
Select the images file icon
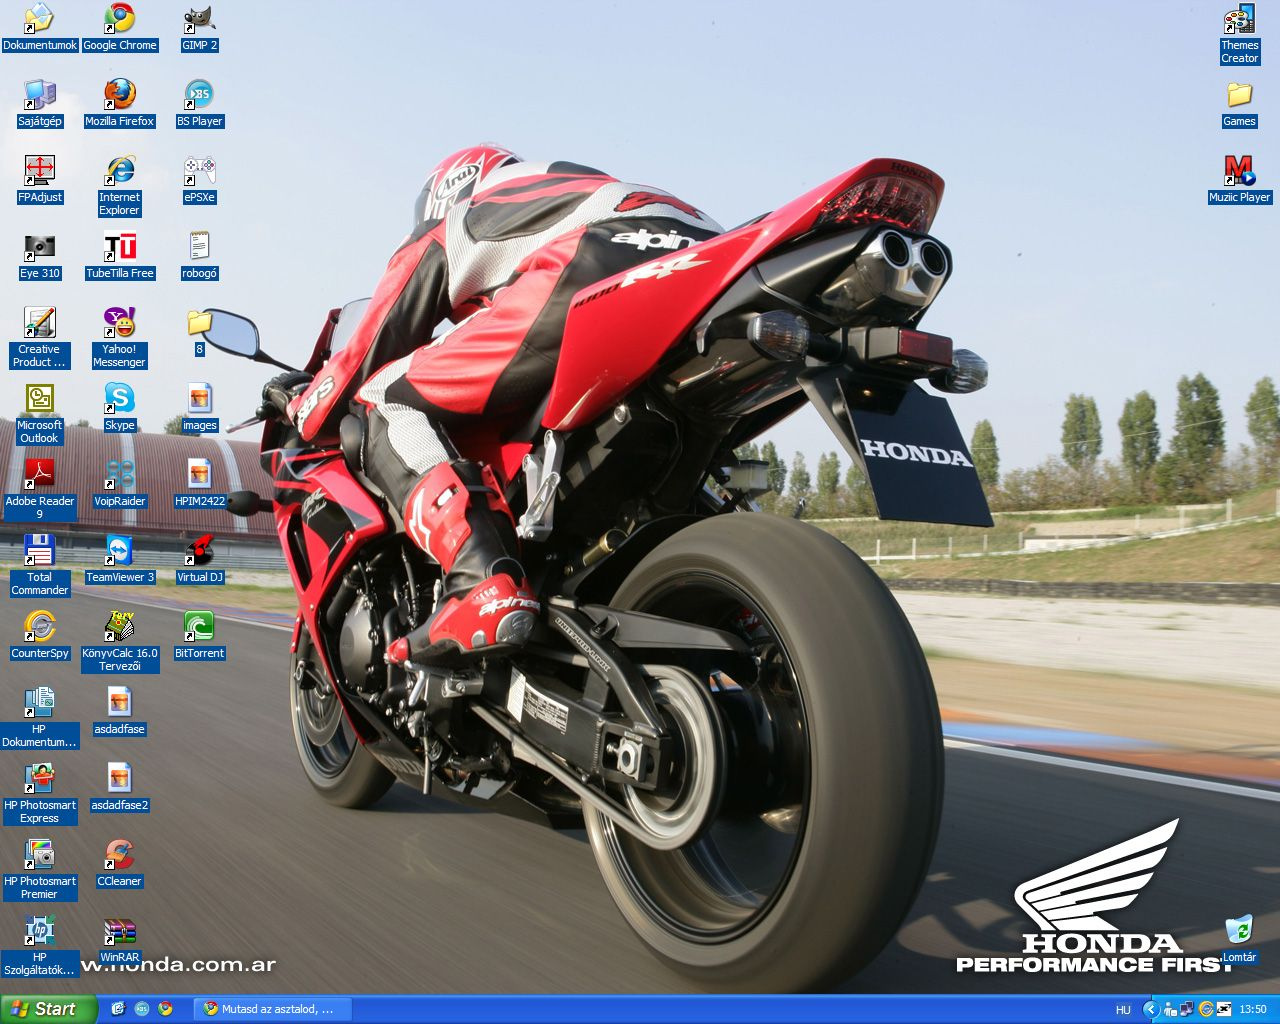(x=199, y=408)
